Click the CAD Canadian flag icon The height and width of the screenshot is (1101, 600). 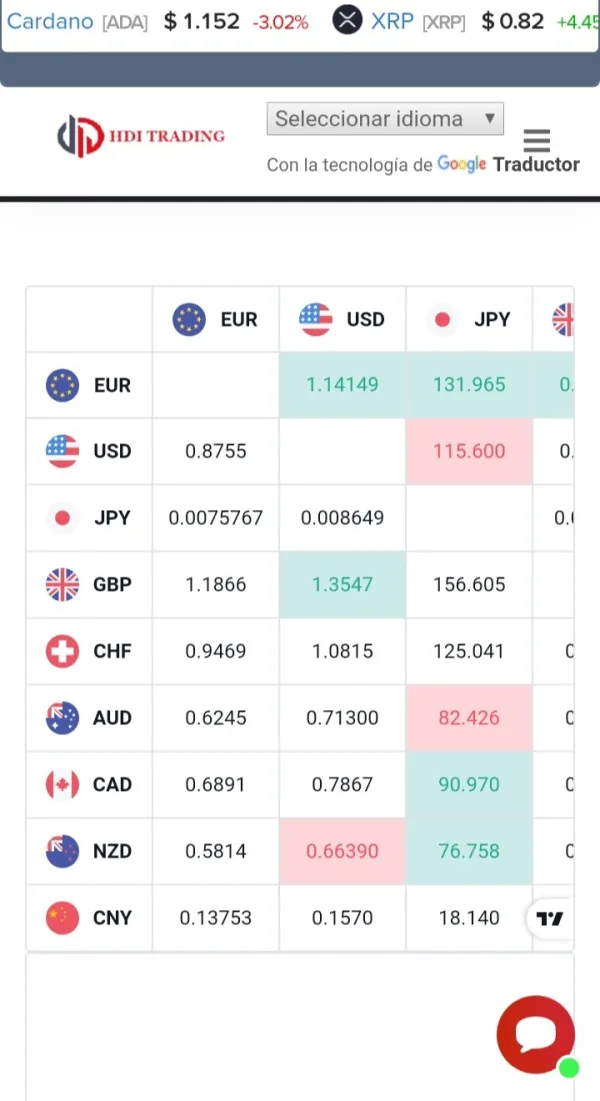pos(62,784)
